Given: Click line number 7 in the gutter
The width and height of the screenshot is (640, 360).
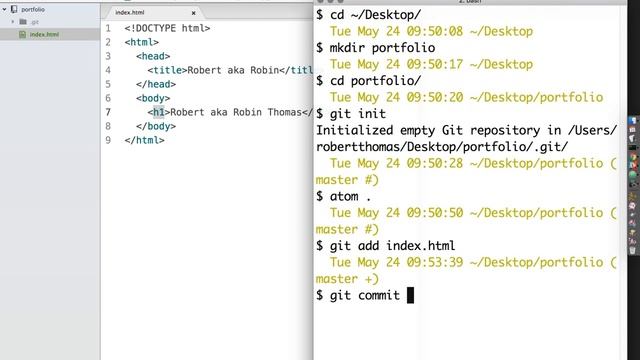Looking at the screenshot, I should click(108, 112).
